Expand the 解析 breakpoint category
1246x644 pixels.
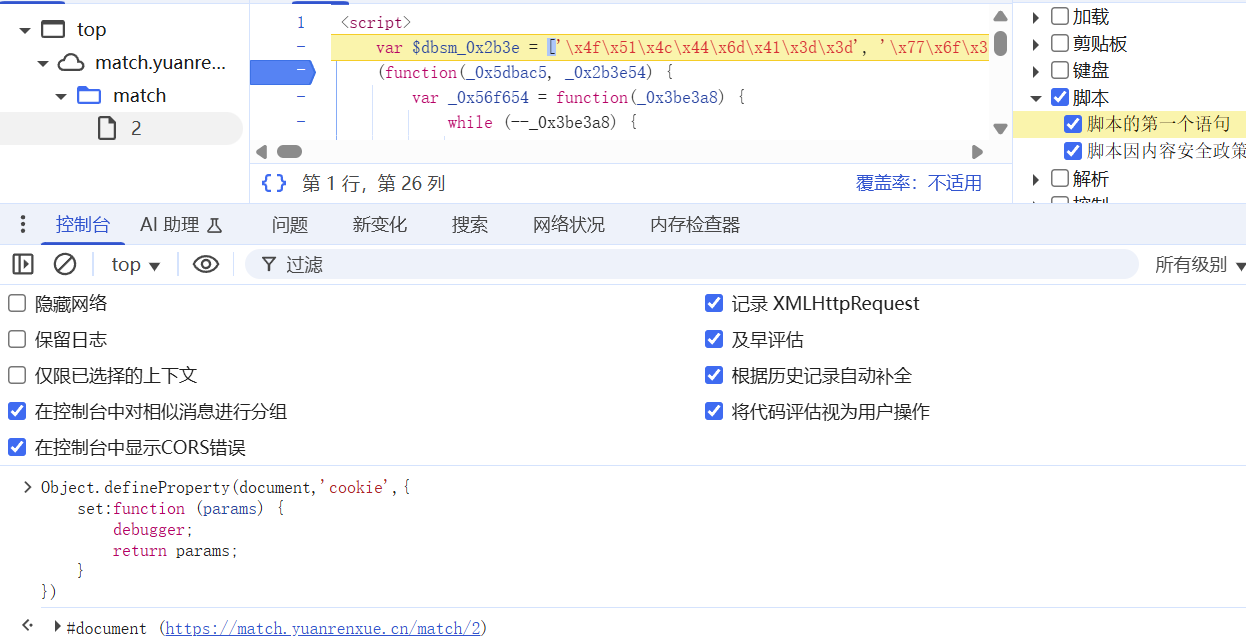point(1036,179)
